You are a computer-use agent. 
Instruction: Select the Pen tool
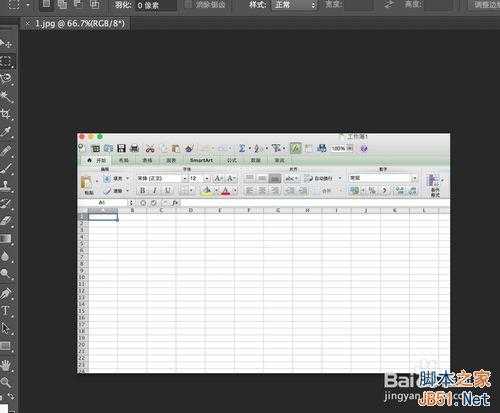(6, 294)
